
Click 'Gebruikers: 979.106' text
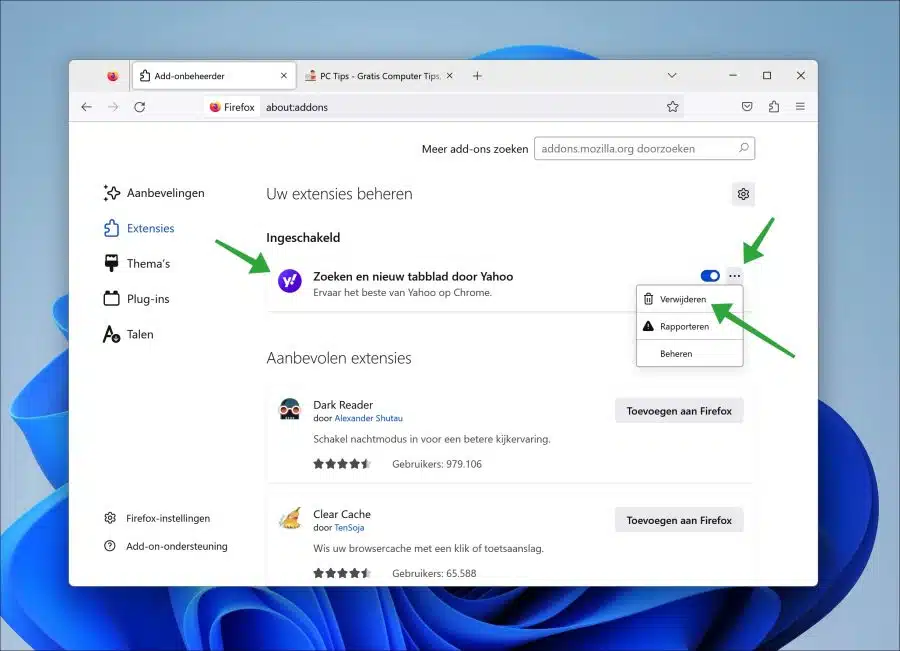click(437, 464)
